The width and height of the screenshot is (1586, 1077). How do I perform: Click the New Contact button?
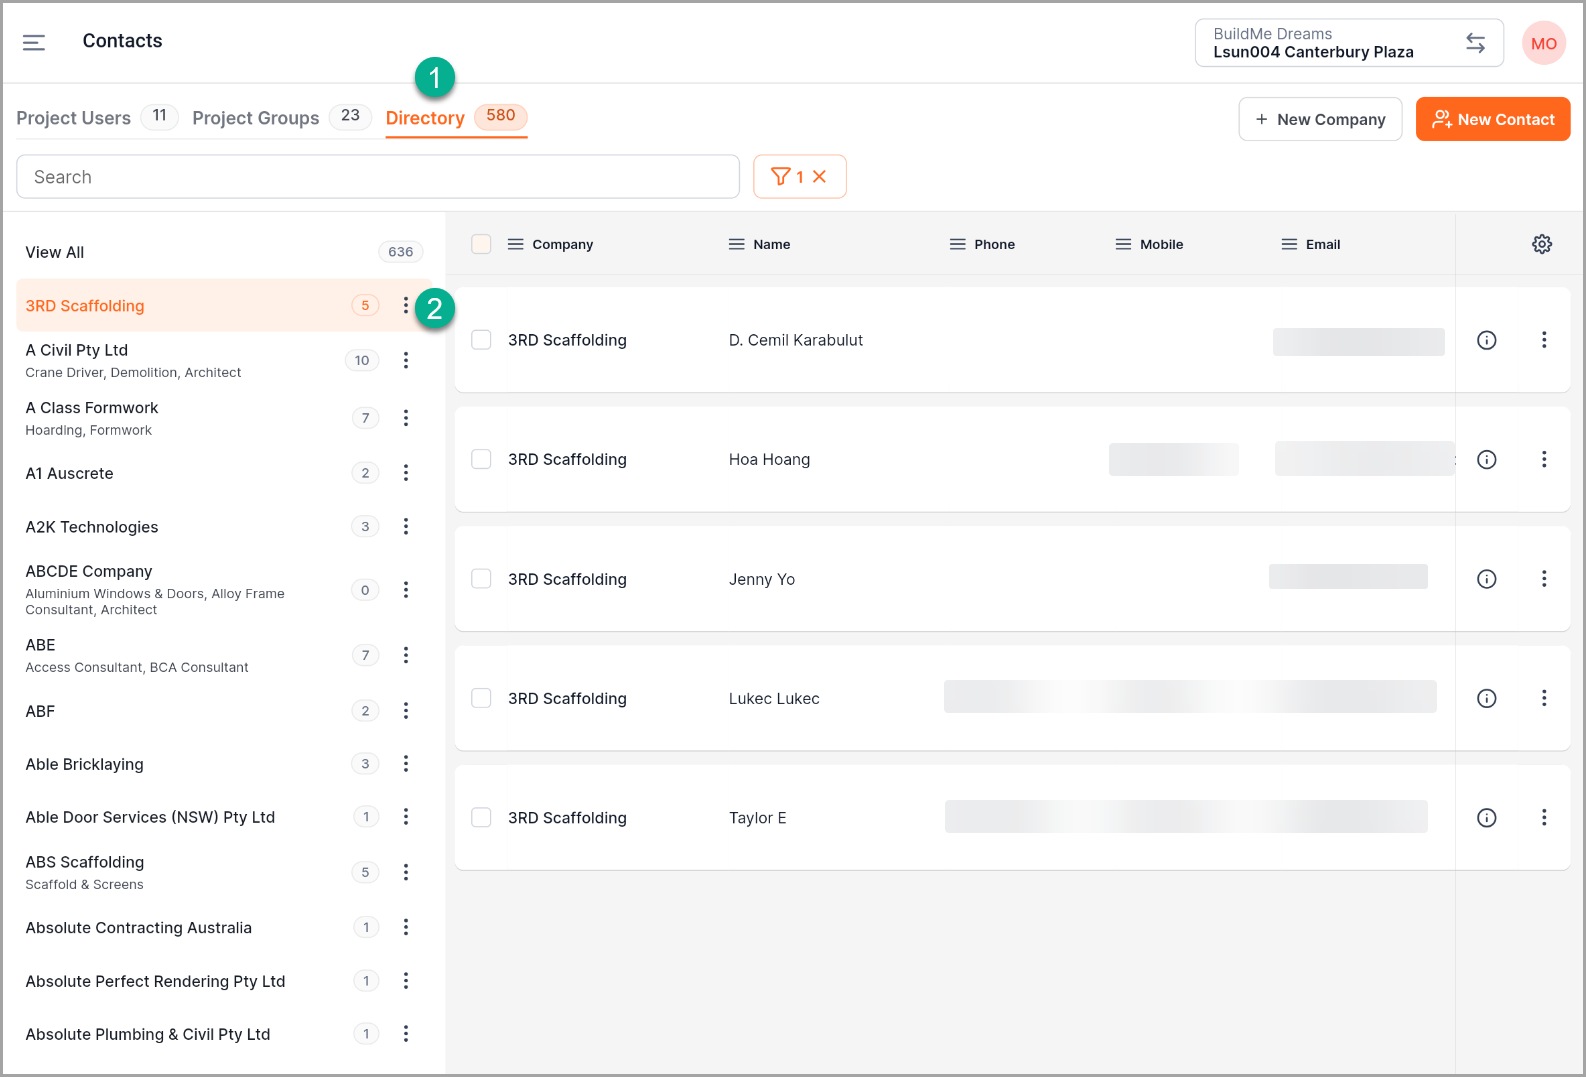[1492, 119]
